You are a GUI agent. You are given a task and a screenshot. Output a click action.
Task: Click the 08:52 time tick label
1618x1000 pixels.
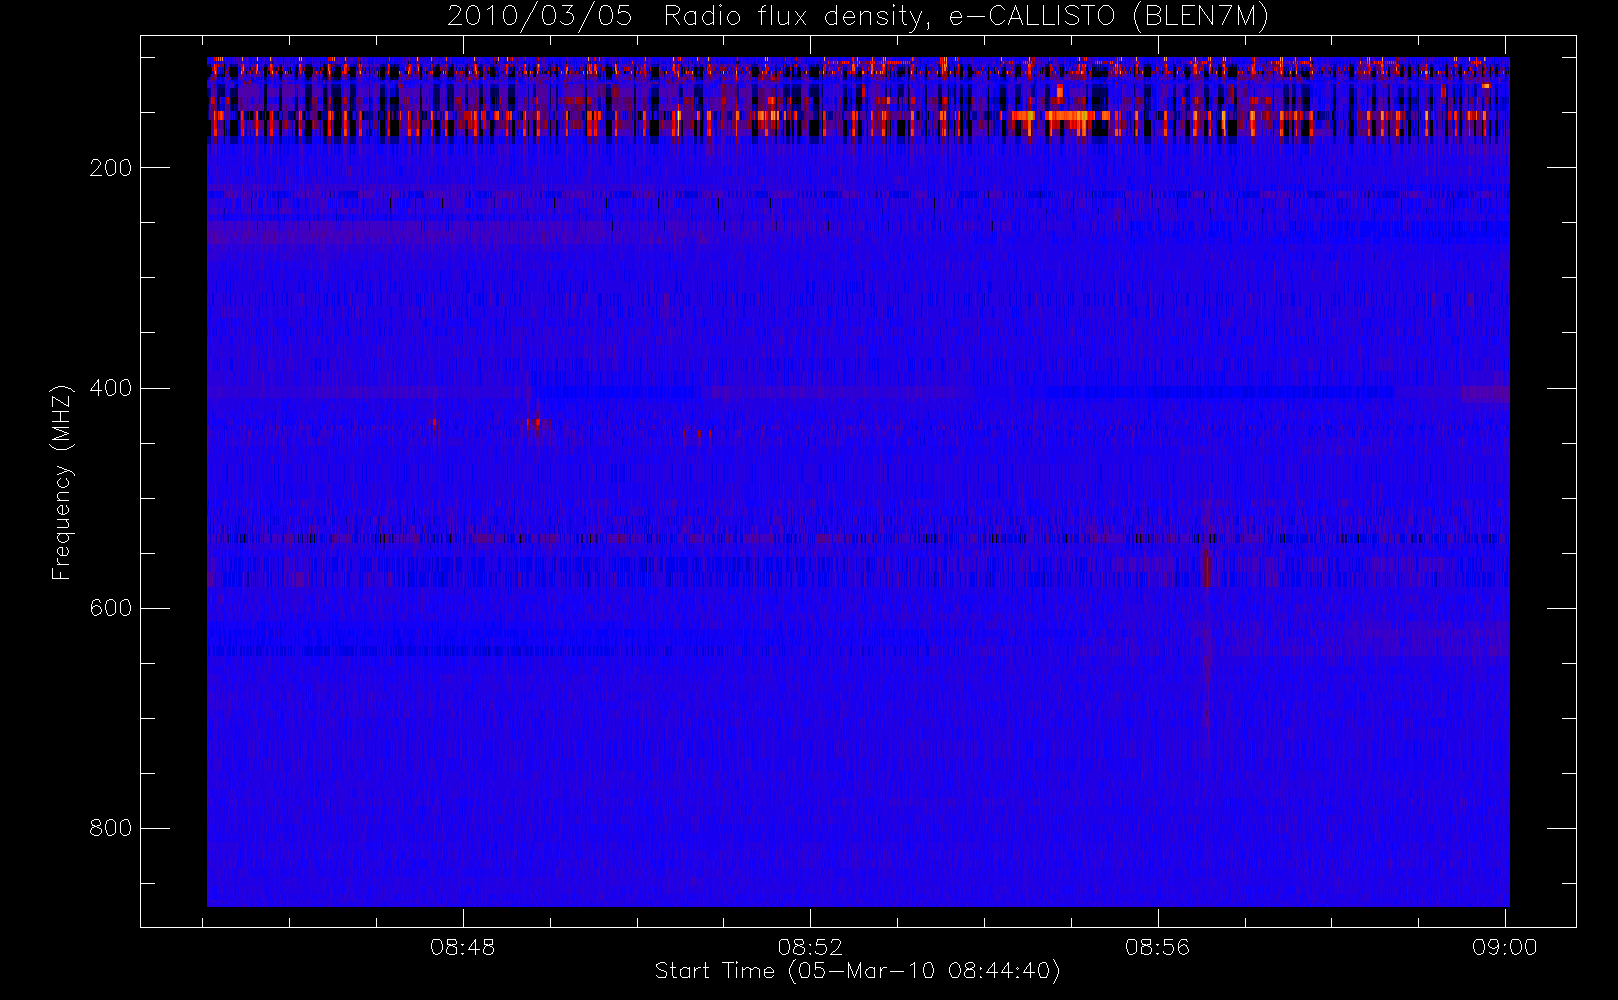810,947
